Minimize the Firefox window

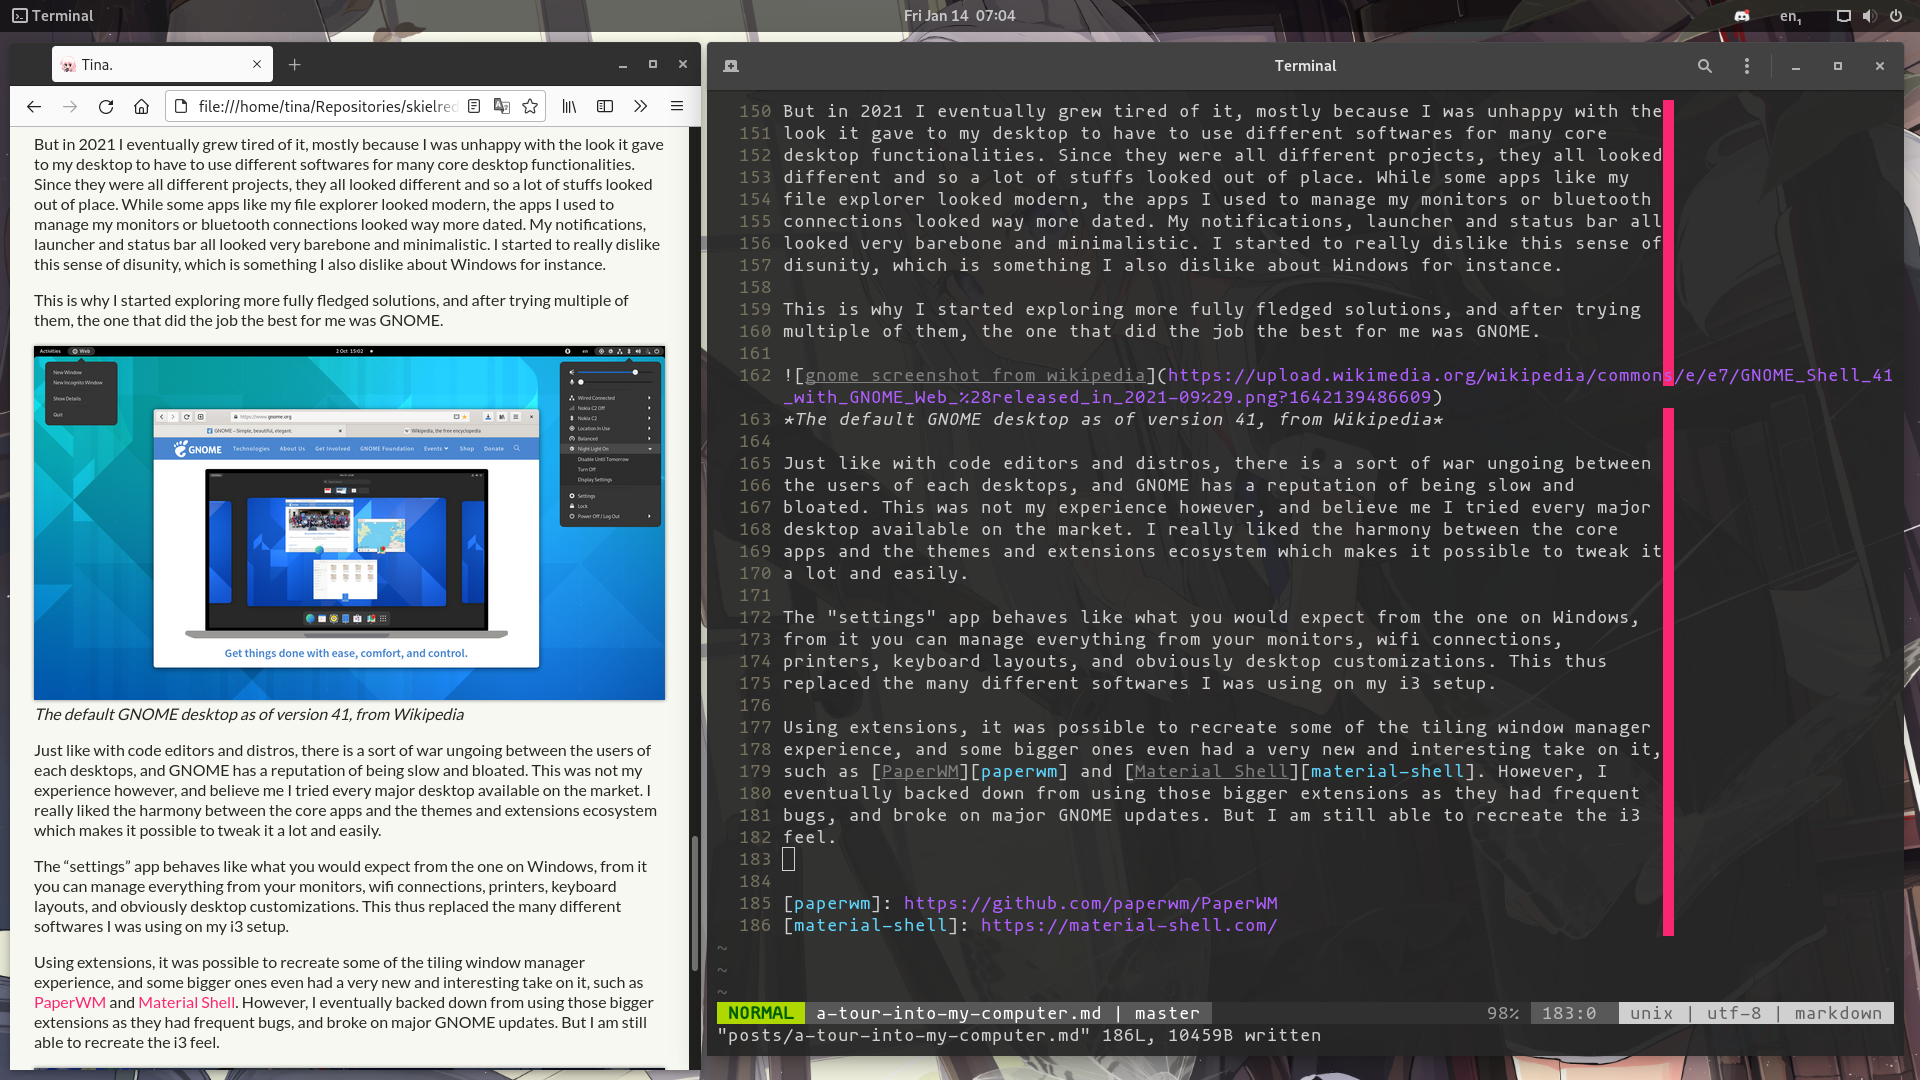point(623,64)
